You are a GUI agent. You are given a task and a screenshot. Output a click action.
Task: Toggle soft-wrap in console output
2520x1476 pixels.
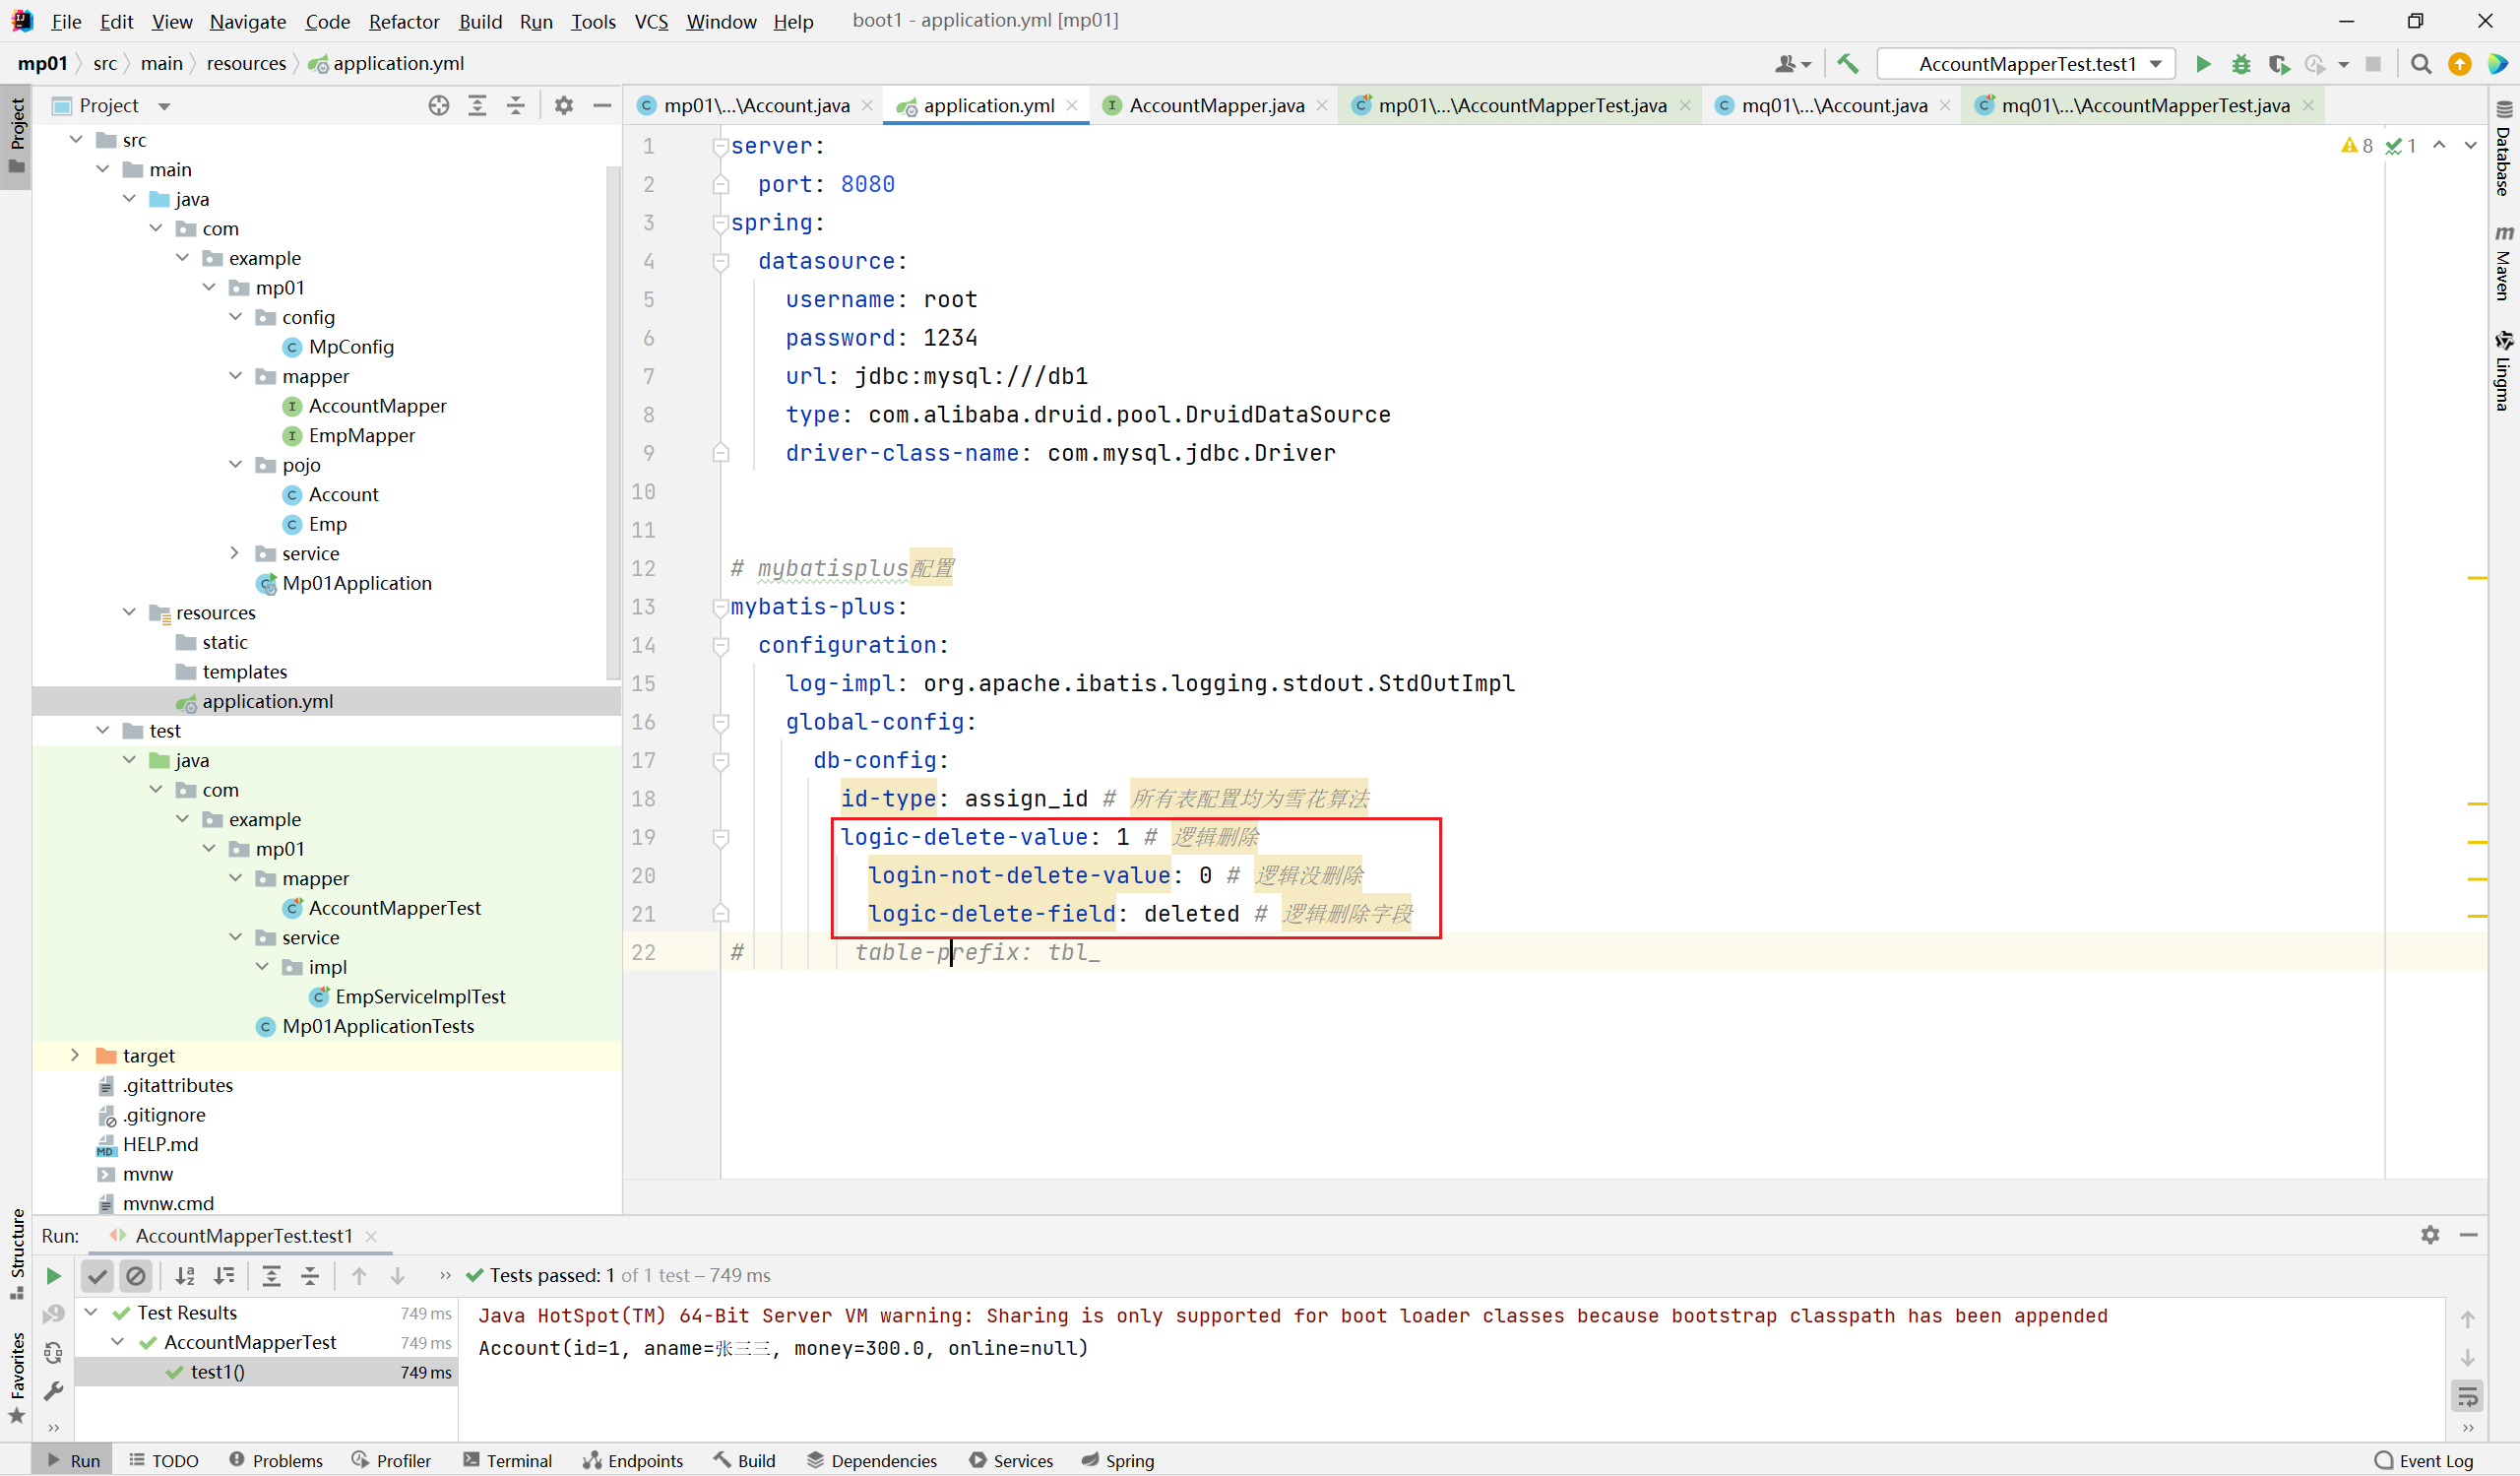coord(2467,1396)
